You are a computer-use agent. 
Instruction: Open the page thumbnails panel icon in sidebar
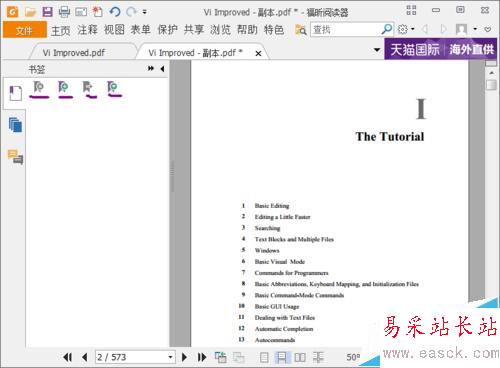point(15,125)
